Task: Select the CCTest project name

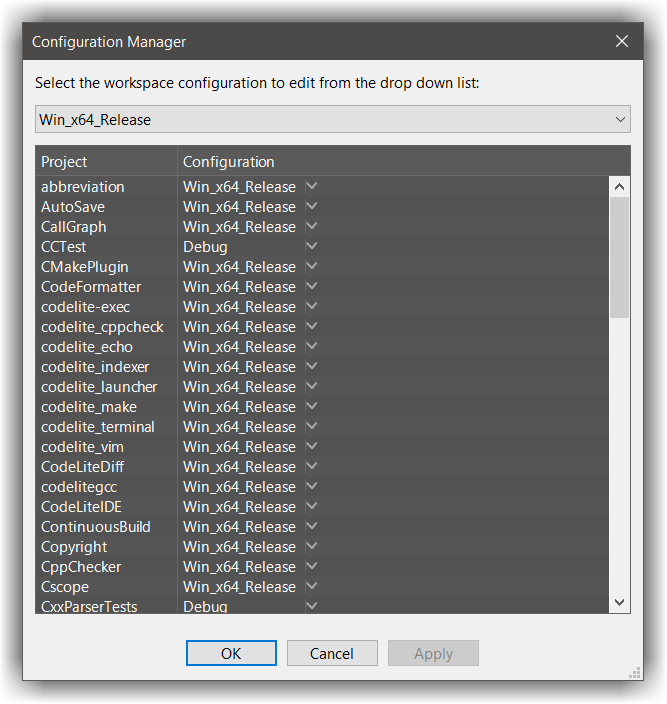Action: click(63, 246)
